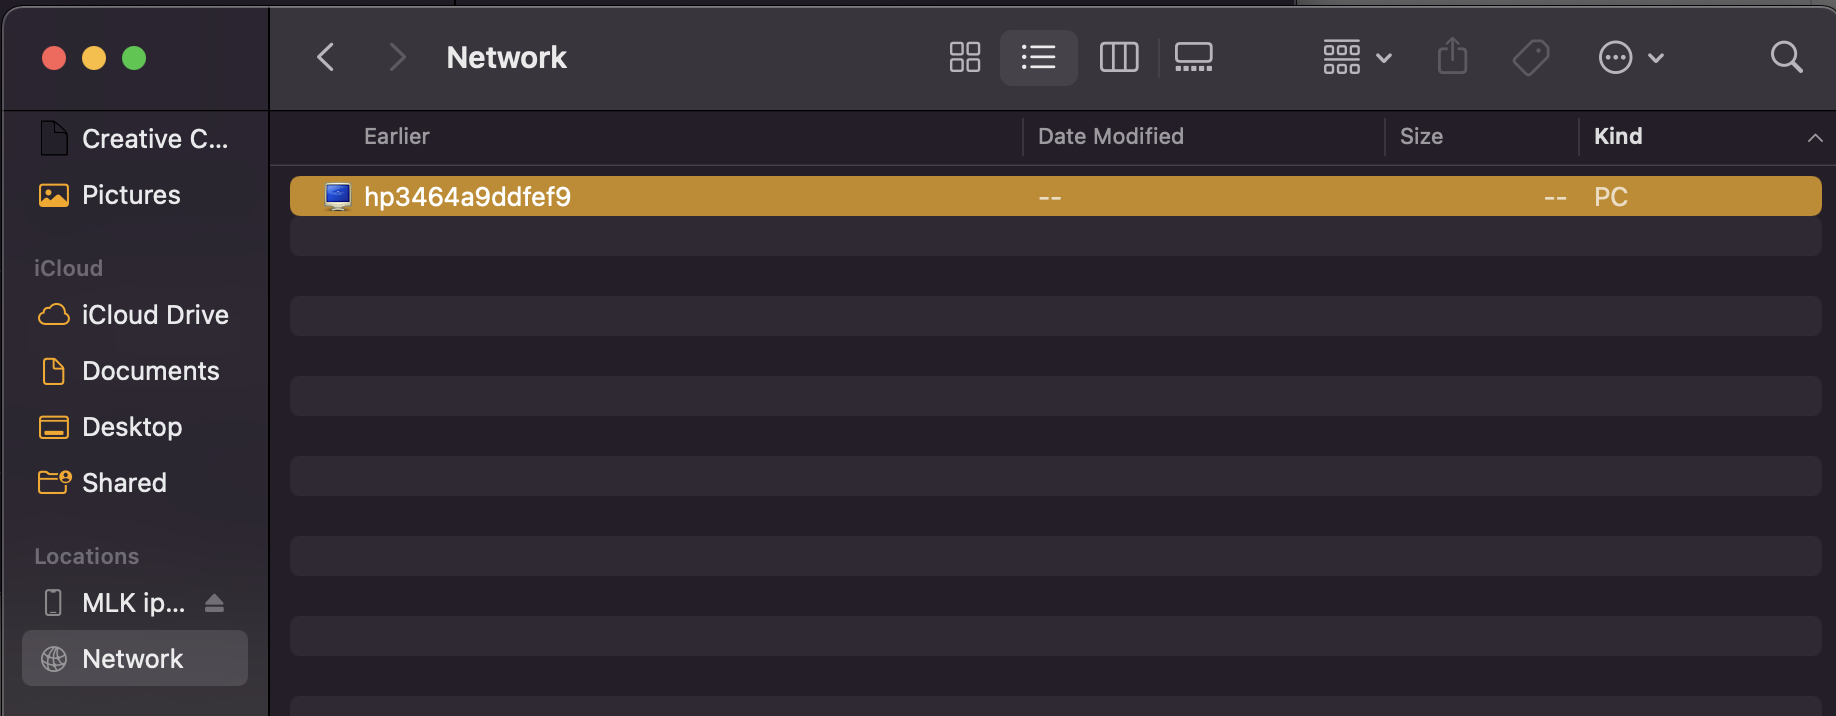Open Pictures in the sidebar
This screenshot has height=716, width=1836.
(131, 195)
